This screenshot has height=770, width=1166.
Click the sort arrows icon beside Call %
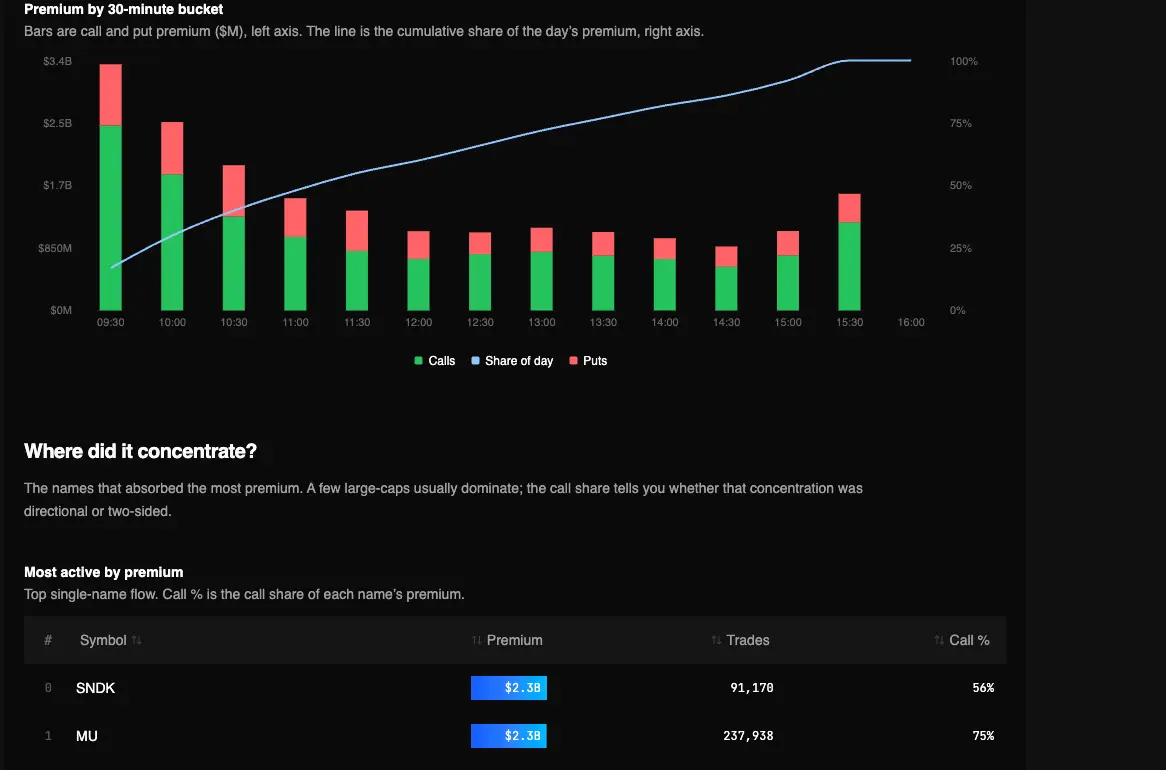click(x=939, y=641)
